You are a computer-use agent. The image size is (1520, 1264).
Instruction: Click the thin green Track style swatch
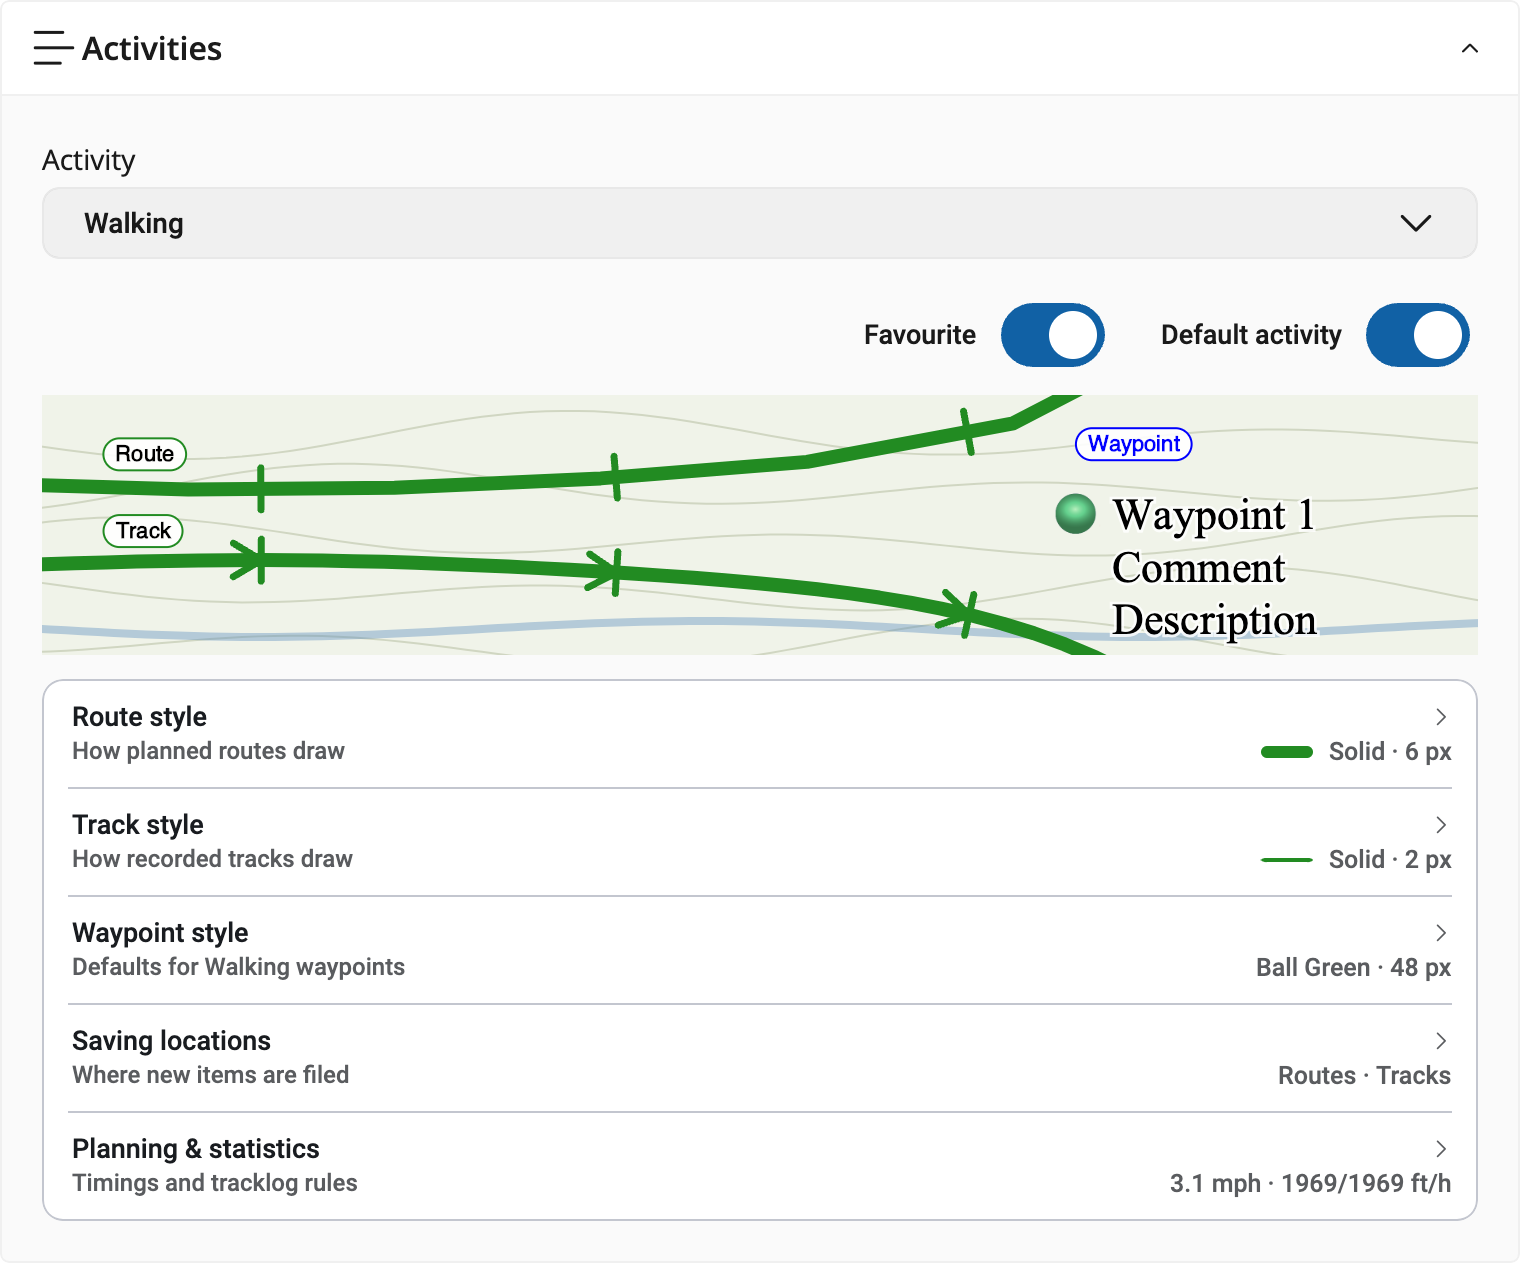[1287, 860]
